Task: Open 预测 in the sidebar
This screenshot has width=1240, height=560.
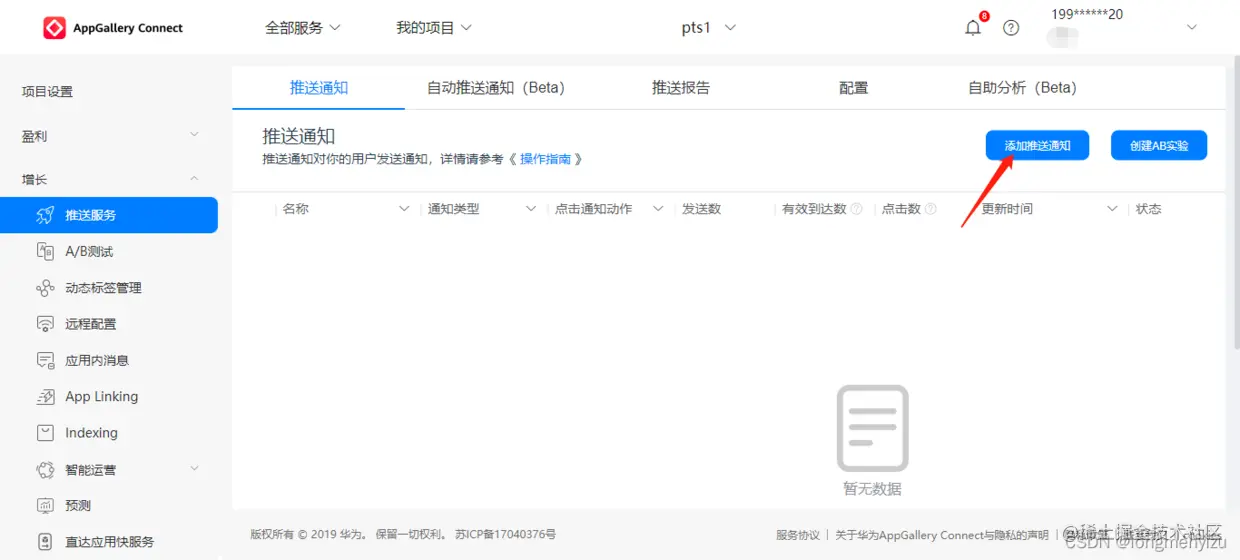Action: pyautogui.click(x=78, y=506)
